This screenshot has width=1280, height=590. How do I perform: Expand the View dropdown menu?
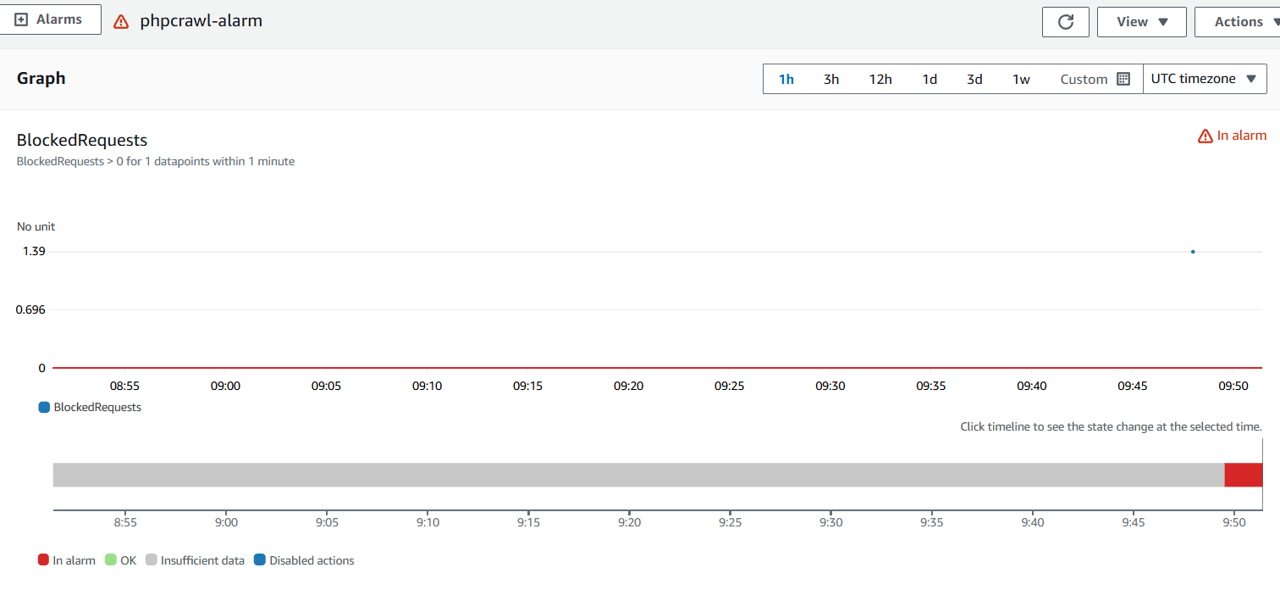click(x=1141, y=22)
